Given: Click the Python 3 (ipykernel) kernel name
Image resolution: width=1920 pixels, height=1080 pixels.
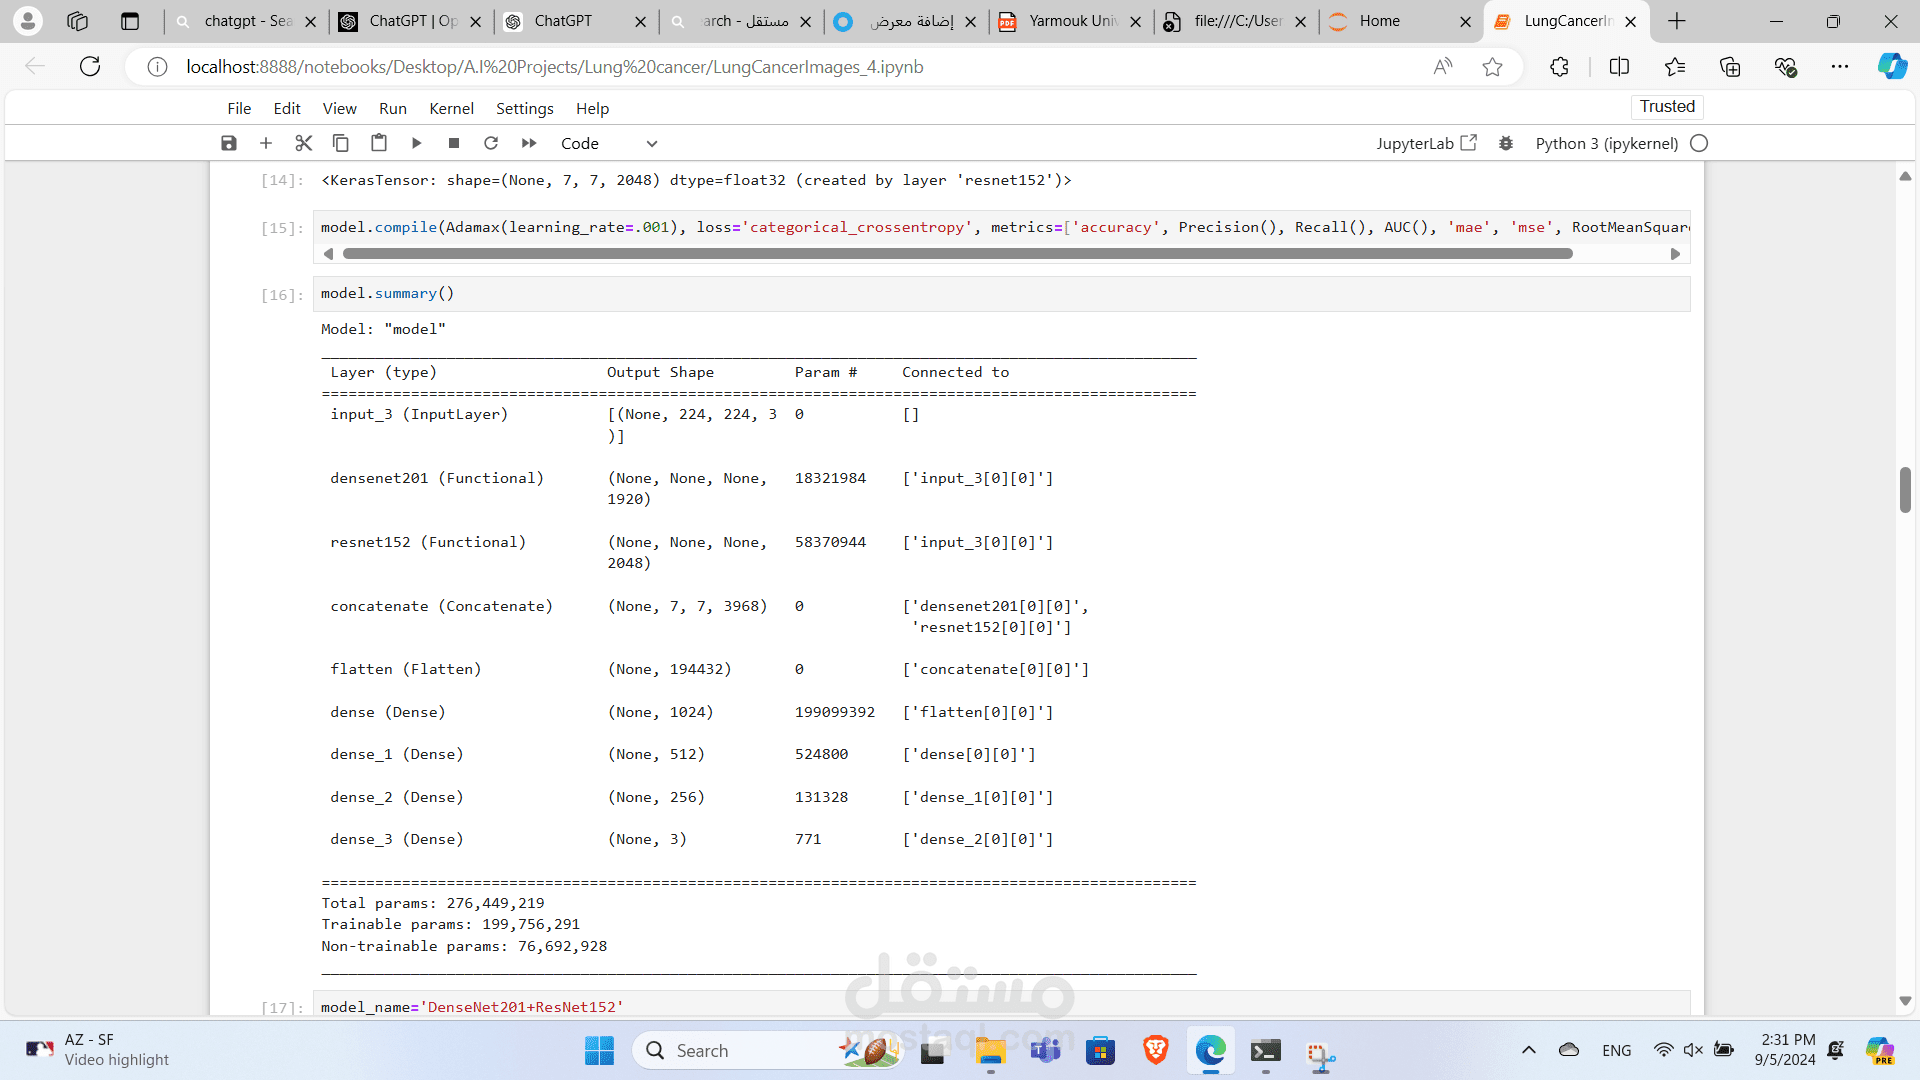Looking at the screenshot, I should pos(1606,143).
